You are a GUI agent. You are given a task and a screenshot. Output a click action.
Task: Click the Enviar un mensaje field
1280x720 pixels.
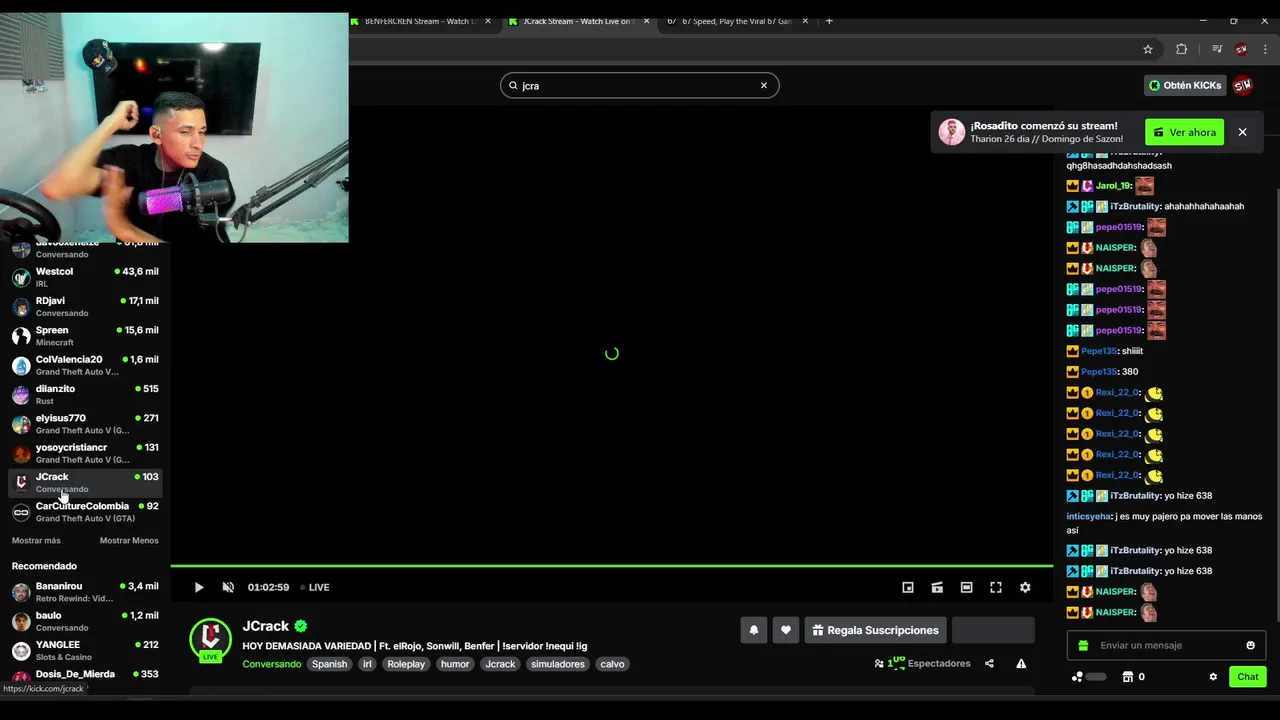click(1166, 645)
